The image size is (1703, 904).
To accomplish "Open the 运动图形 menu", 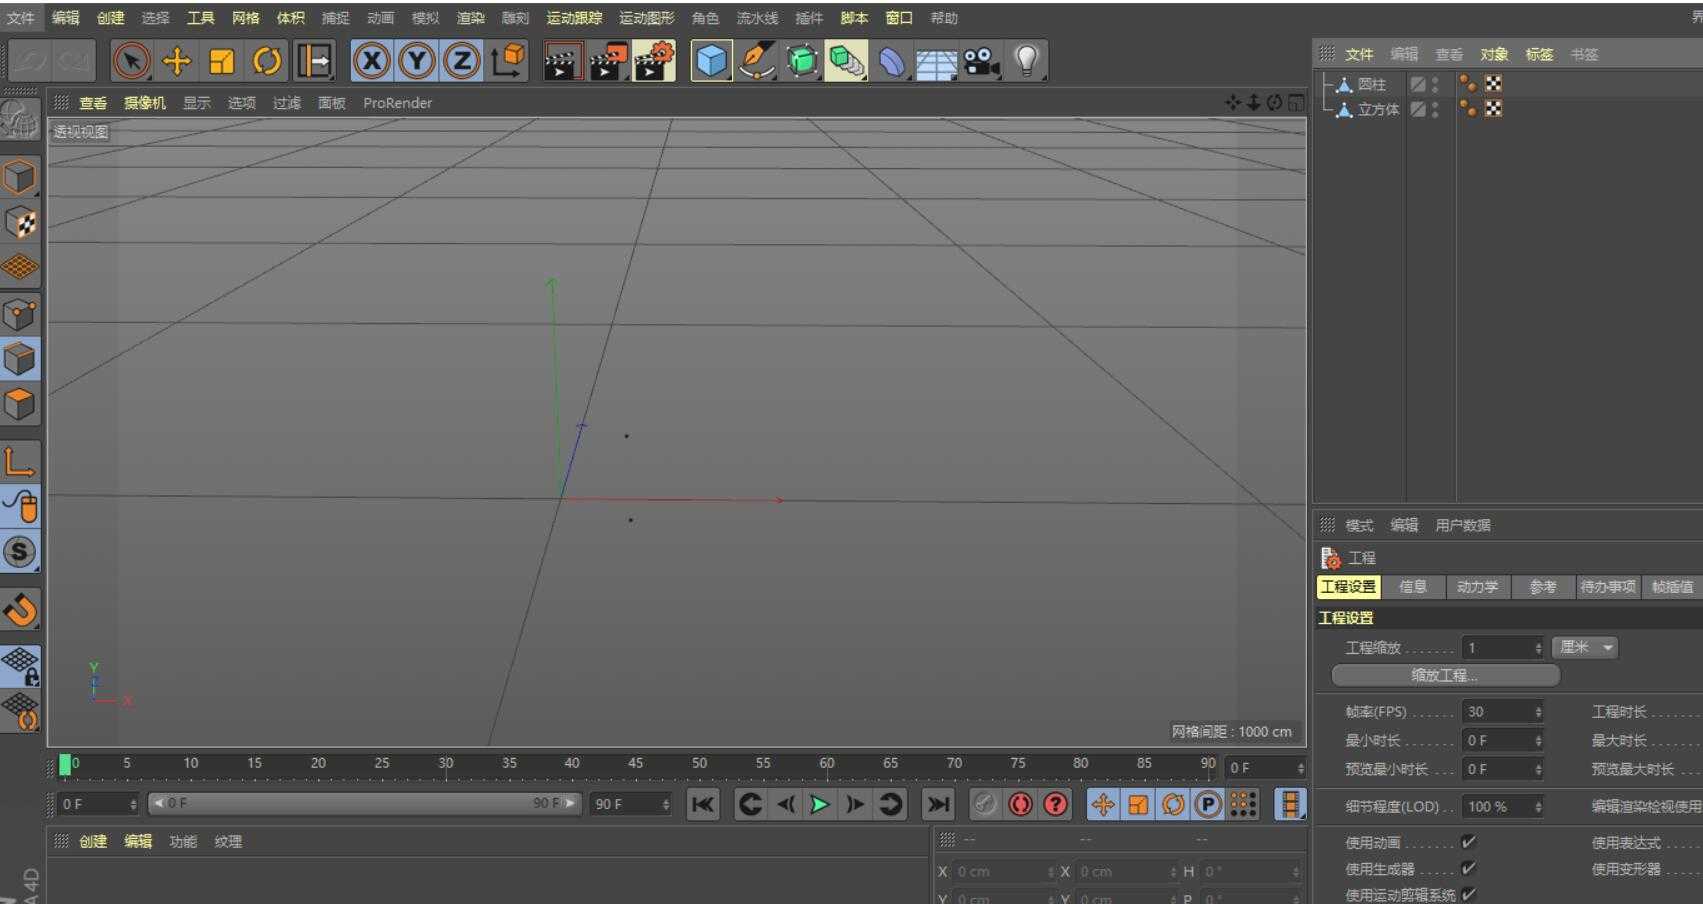I will (x=646, y=18).
